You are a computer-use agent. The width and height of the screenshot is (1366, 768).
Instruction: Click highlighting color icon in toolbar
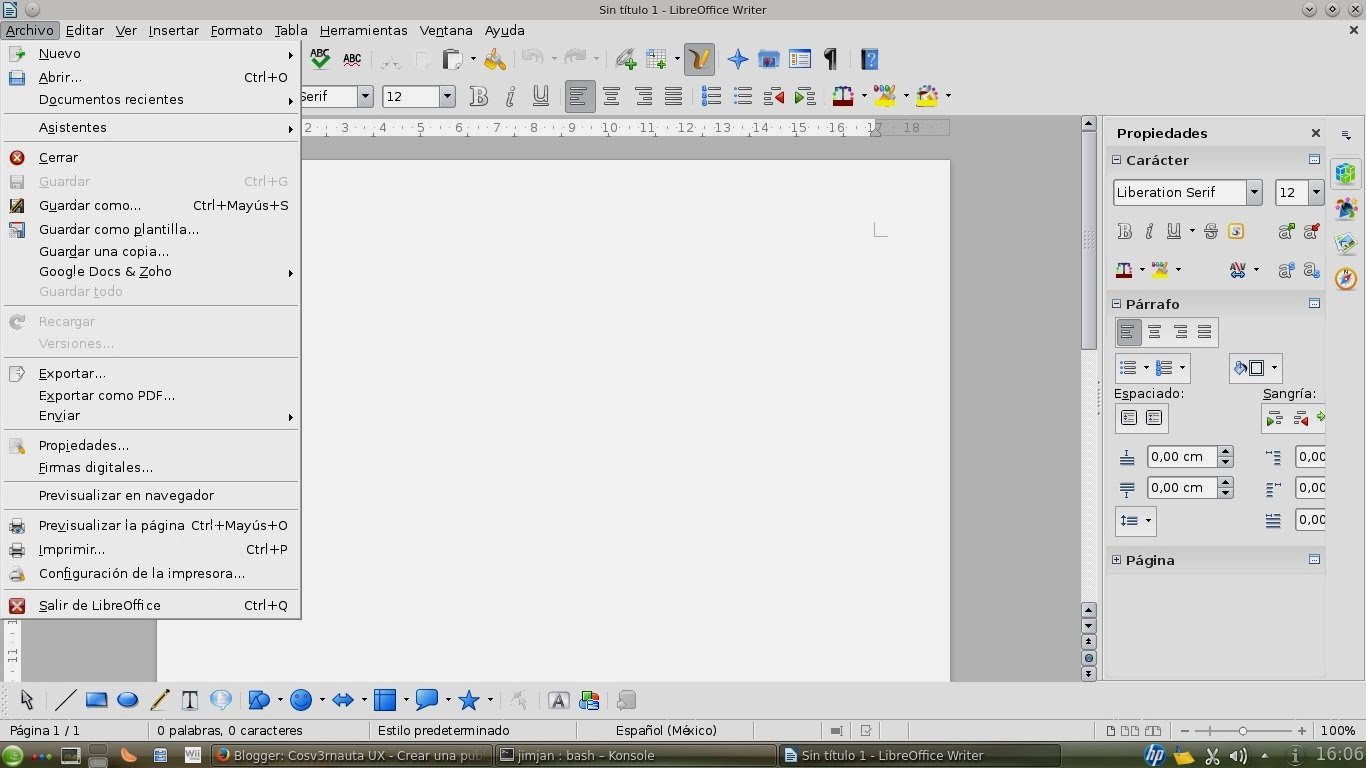pyautogui.click(x=884, y=96)
